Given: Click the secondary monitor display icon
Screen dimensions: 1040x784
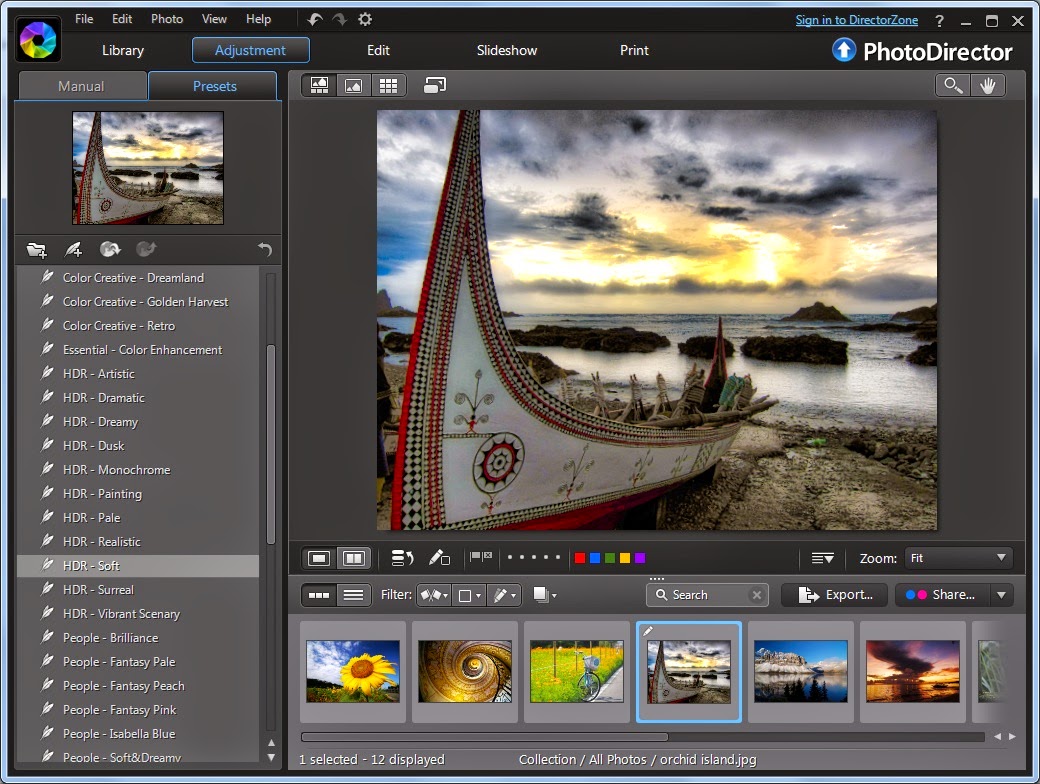Looking at the screenshot, I should pyautogui.click(x=435, y=86).
